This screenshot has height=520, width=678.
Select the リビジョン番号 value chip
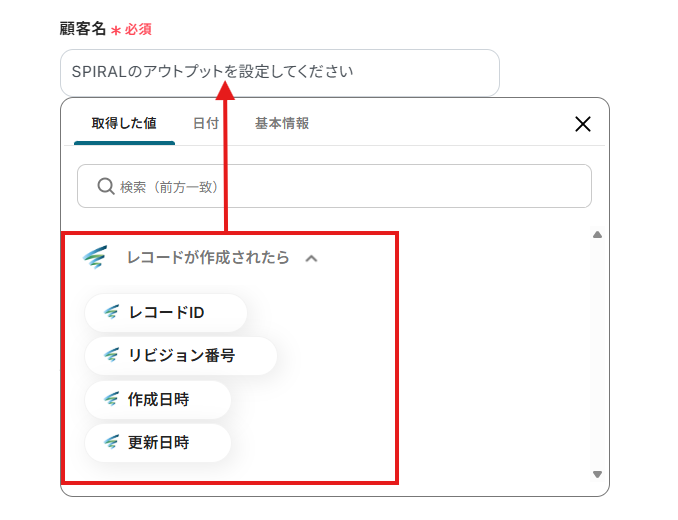[181, 356]
